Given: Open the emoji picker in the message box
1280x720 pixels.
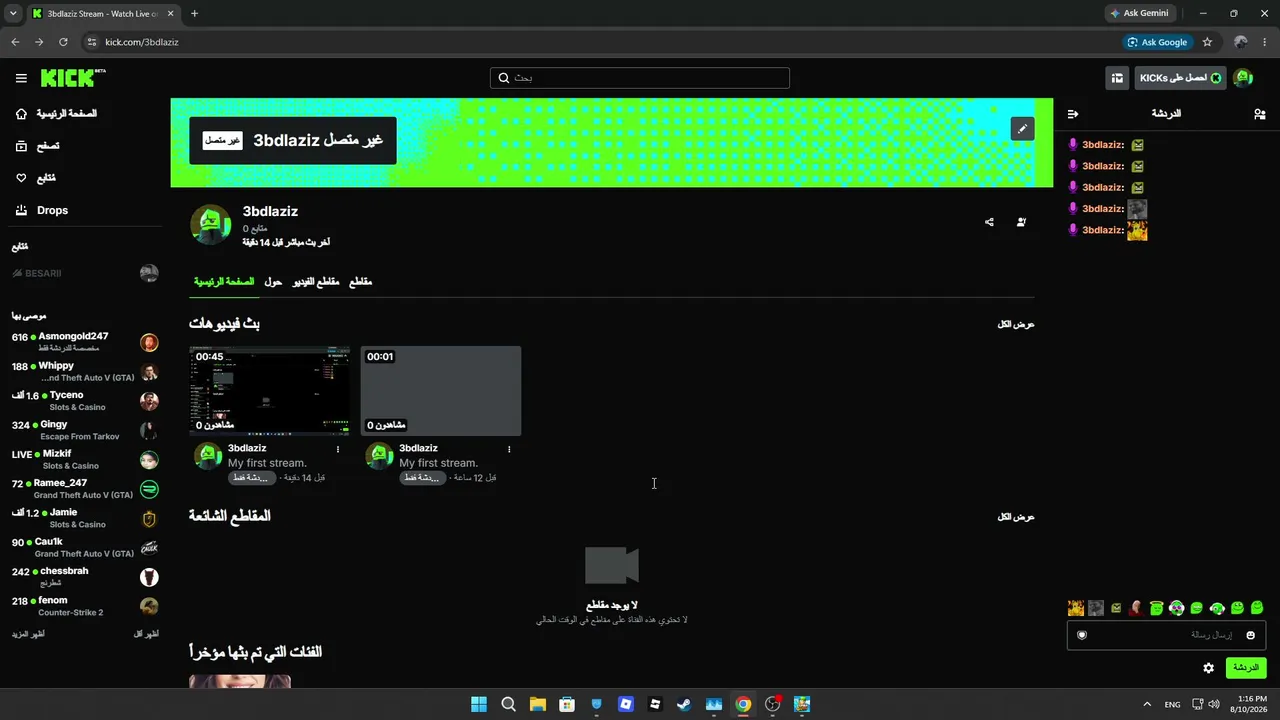Looking at the screenshot, I should click(x=1250, y=635).
